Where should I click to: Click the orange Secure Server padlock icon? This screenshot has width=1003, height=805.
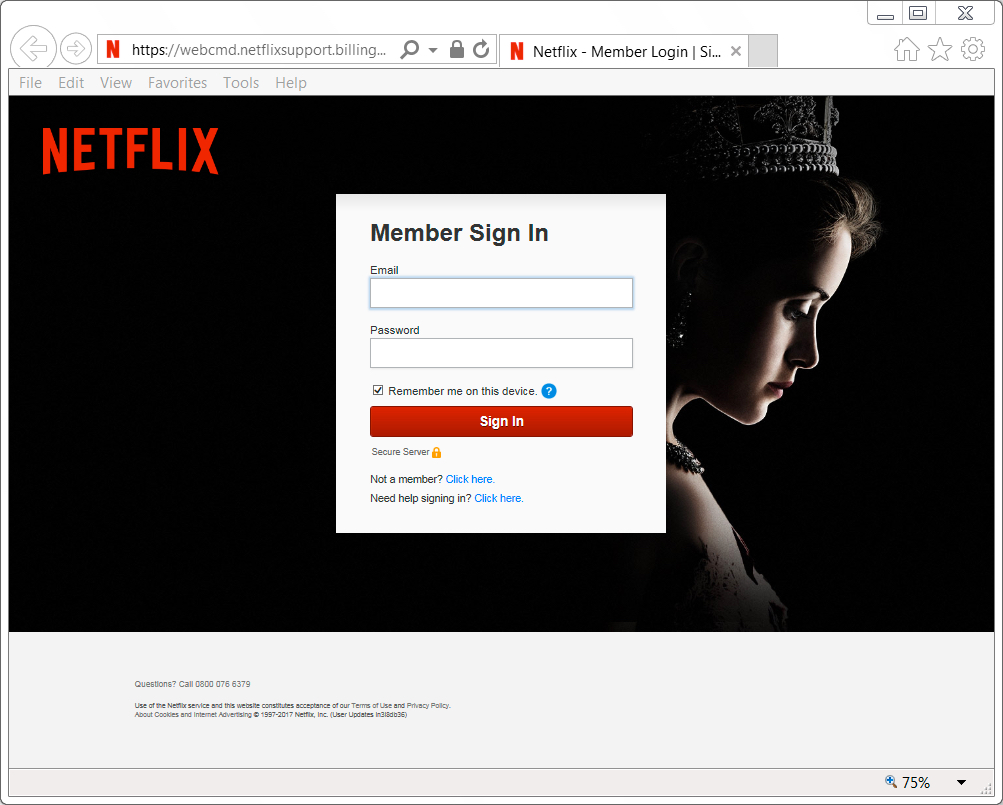(437, 452)
